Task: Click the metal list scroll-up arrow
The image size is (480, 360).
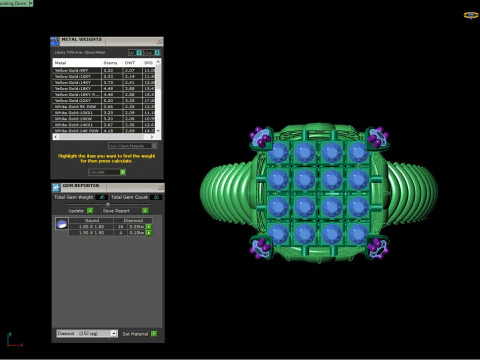Action: pyautogui.click(x=158, y=62)
